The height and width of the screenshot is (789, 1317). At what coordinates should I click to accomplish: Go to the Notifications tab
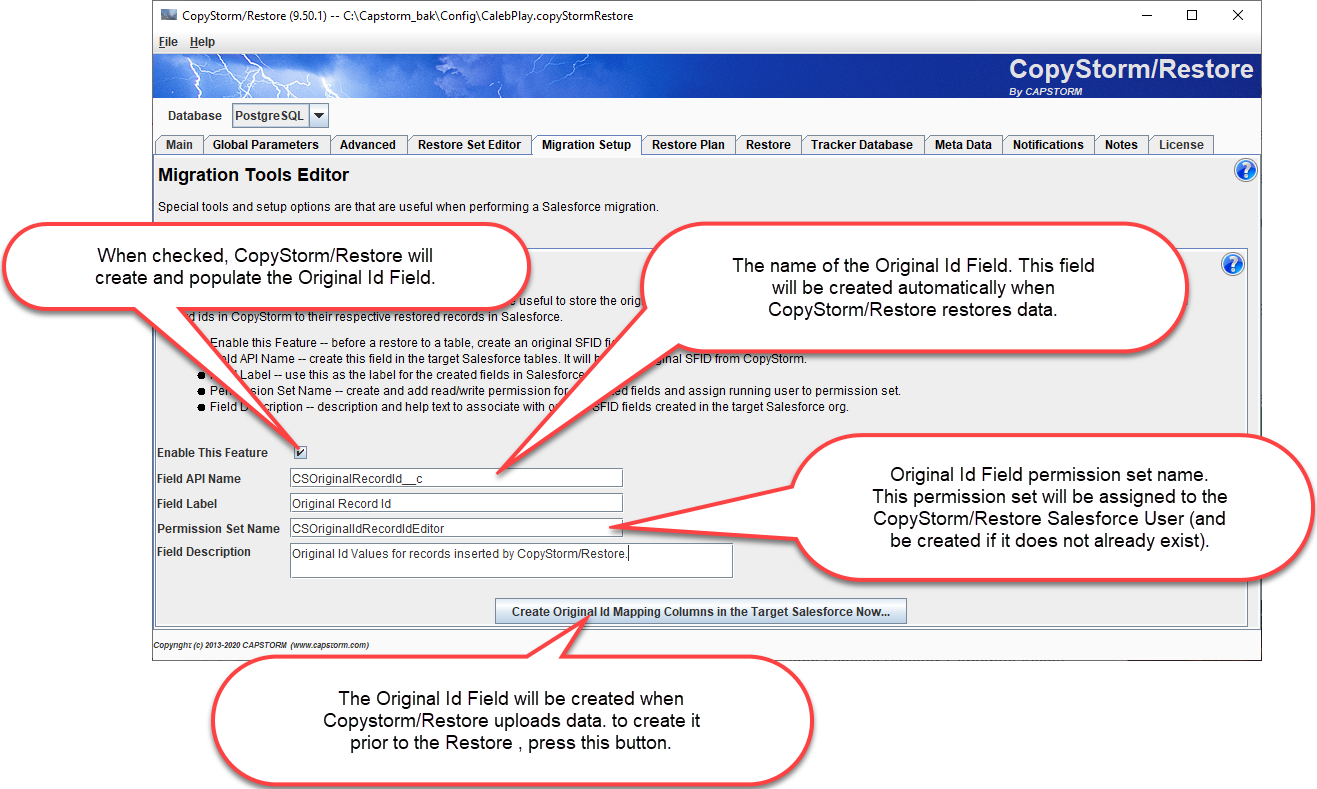(1048, 145)
